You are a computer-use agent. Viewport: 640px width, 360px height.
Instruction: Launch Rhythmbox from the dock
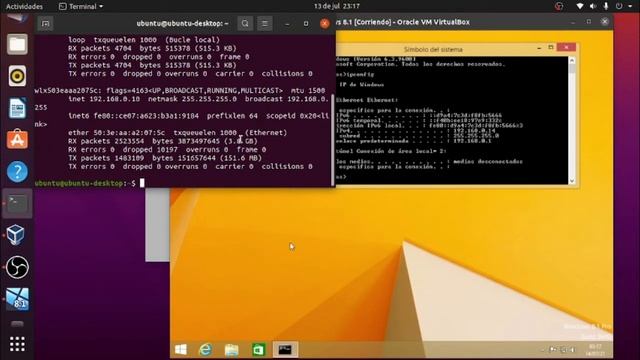17,76
